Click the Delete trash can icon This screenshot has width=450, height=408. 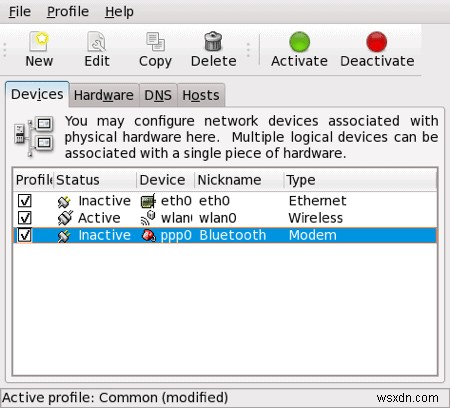(213, 41)
